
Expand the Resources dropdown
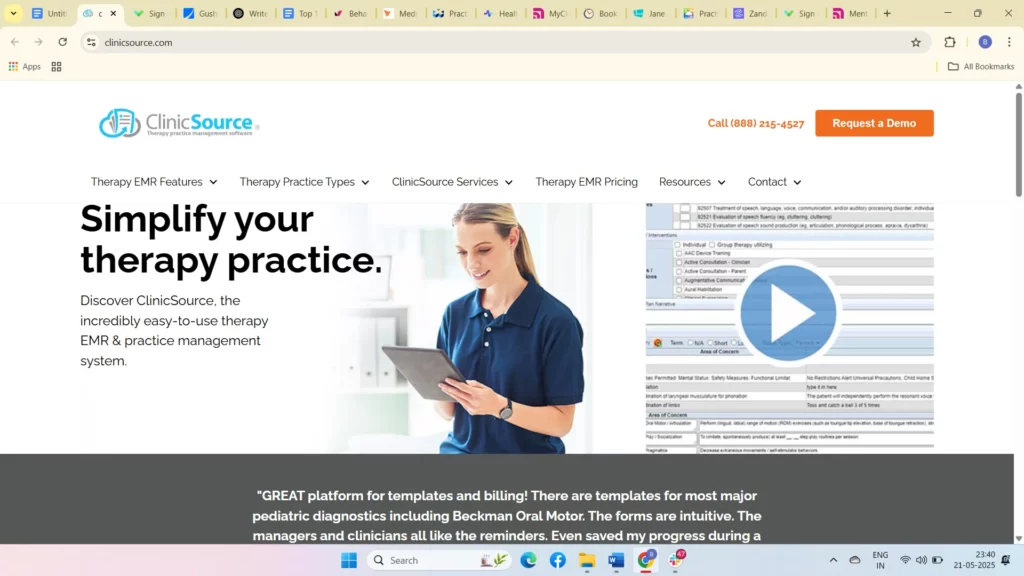[x=692, y=182]
